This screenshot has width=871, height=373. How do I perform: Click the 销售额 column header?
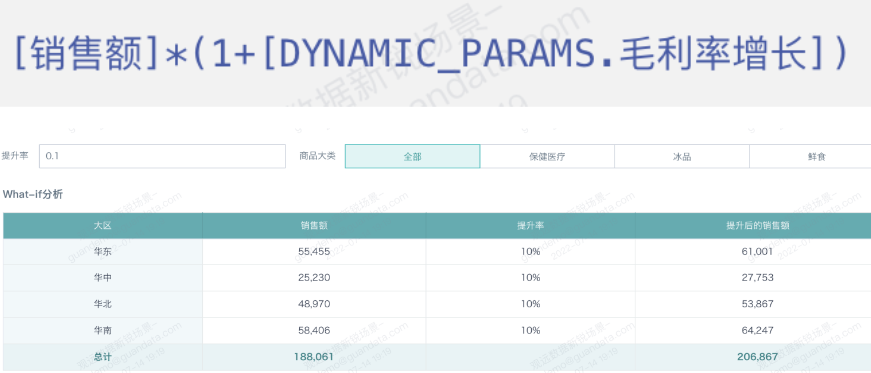[x=314, y=226]
